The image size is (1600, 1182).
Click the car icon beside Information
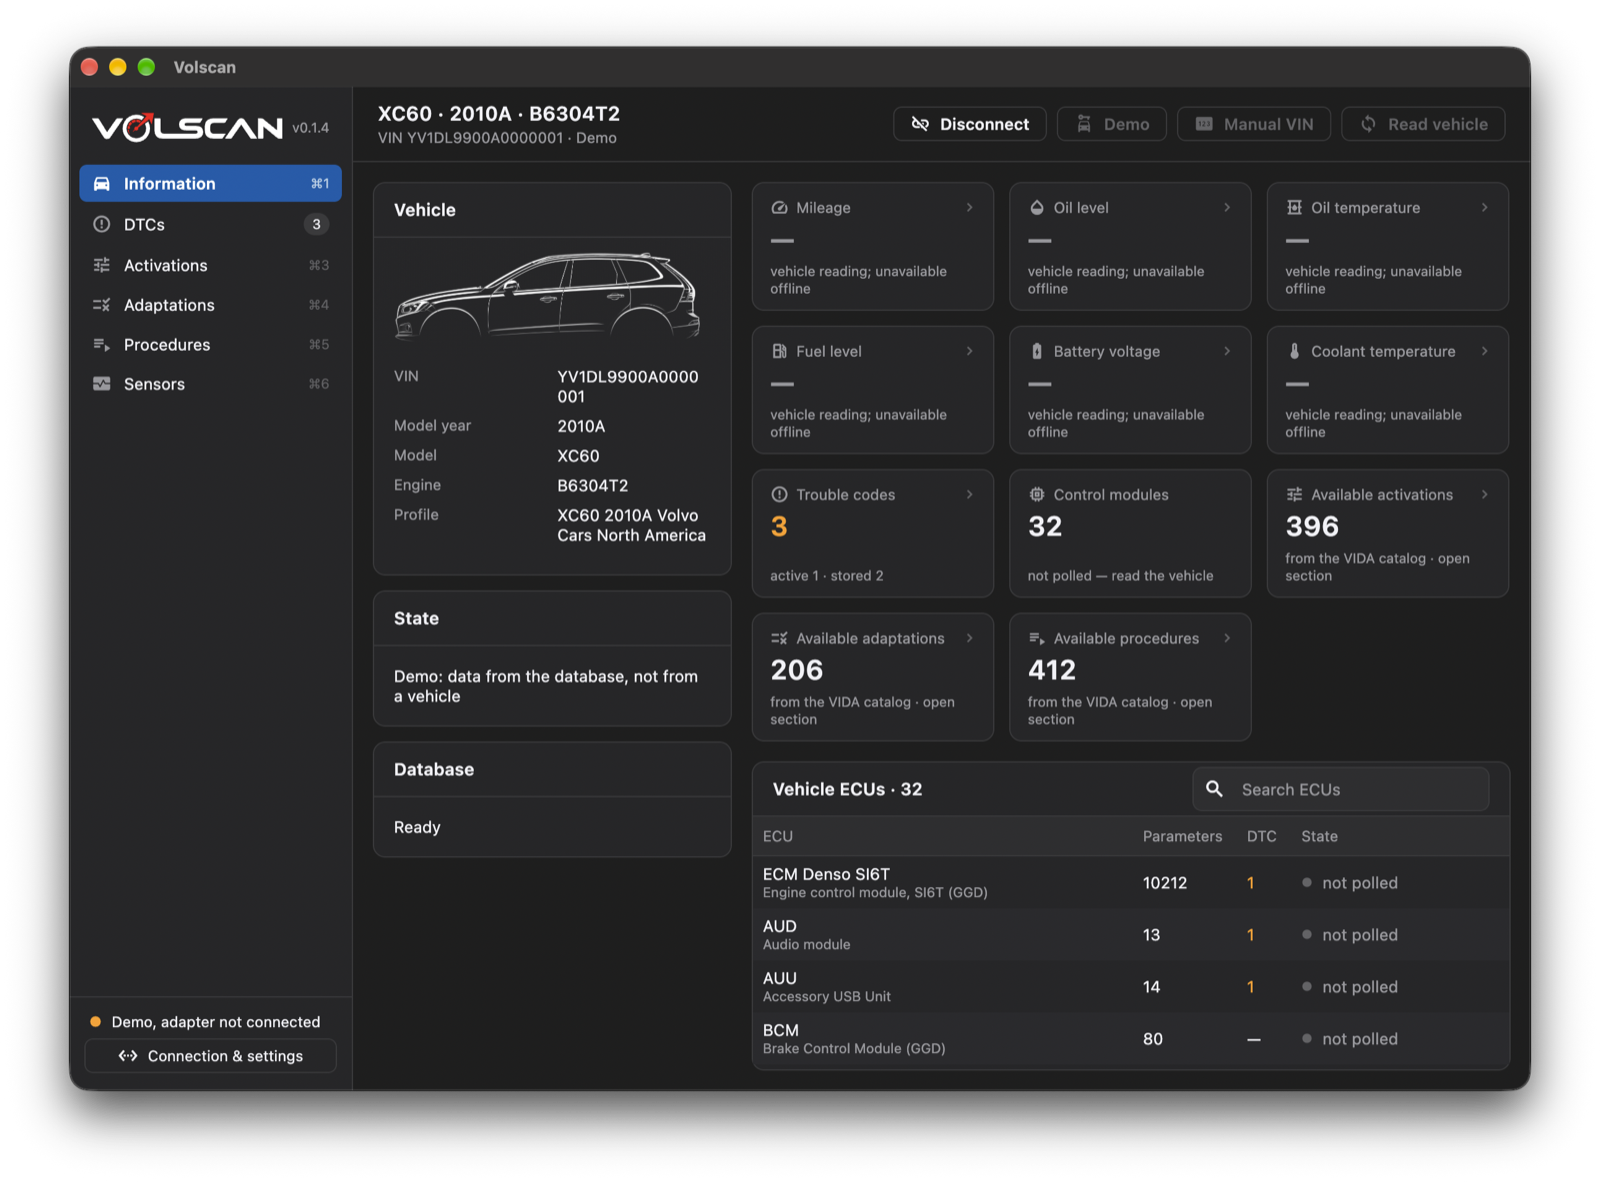(102, 184)
